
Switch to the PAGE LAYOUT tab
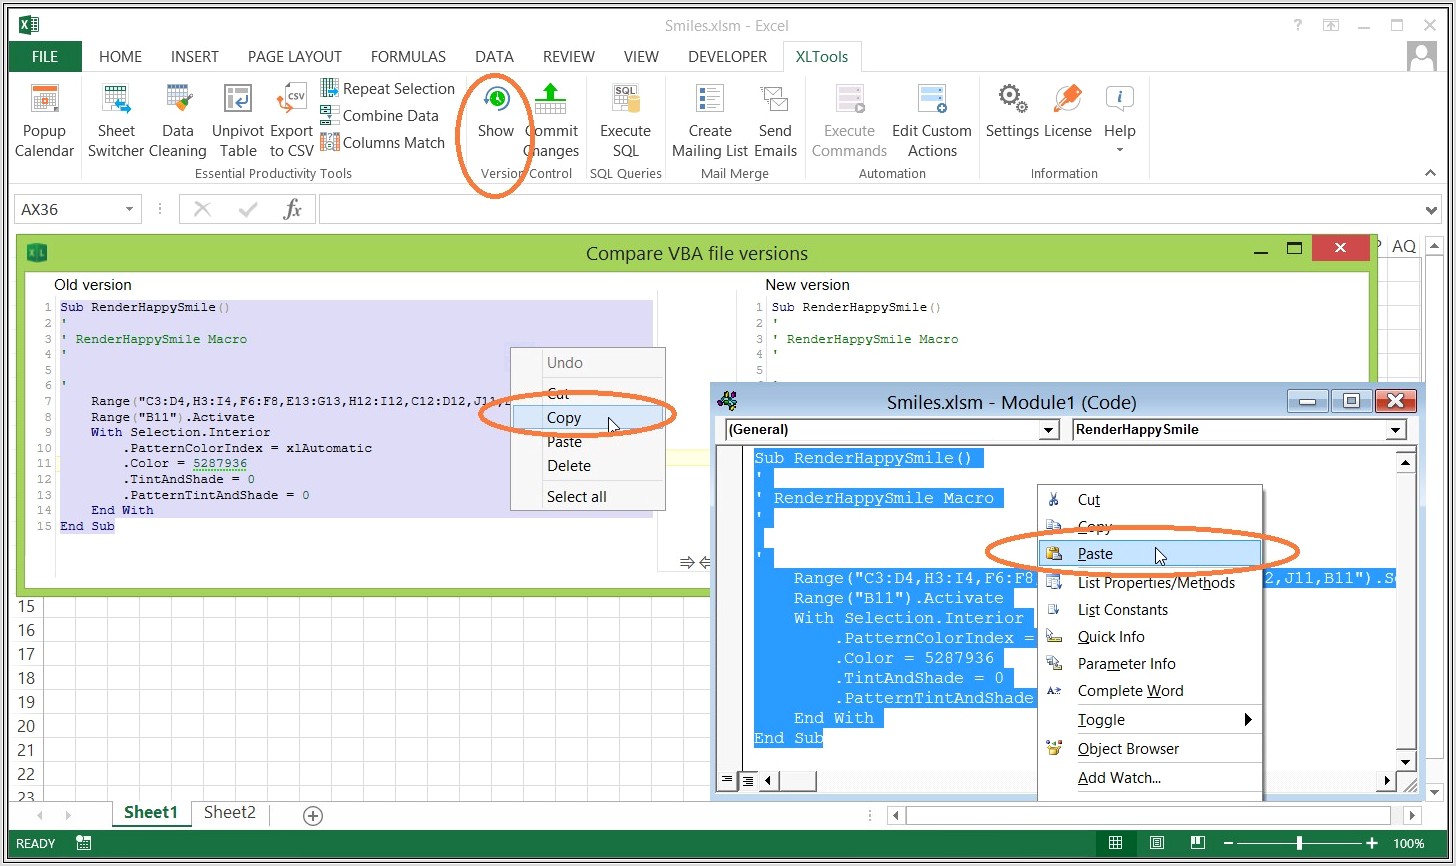[295, 57]
